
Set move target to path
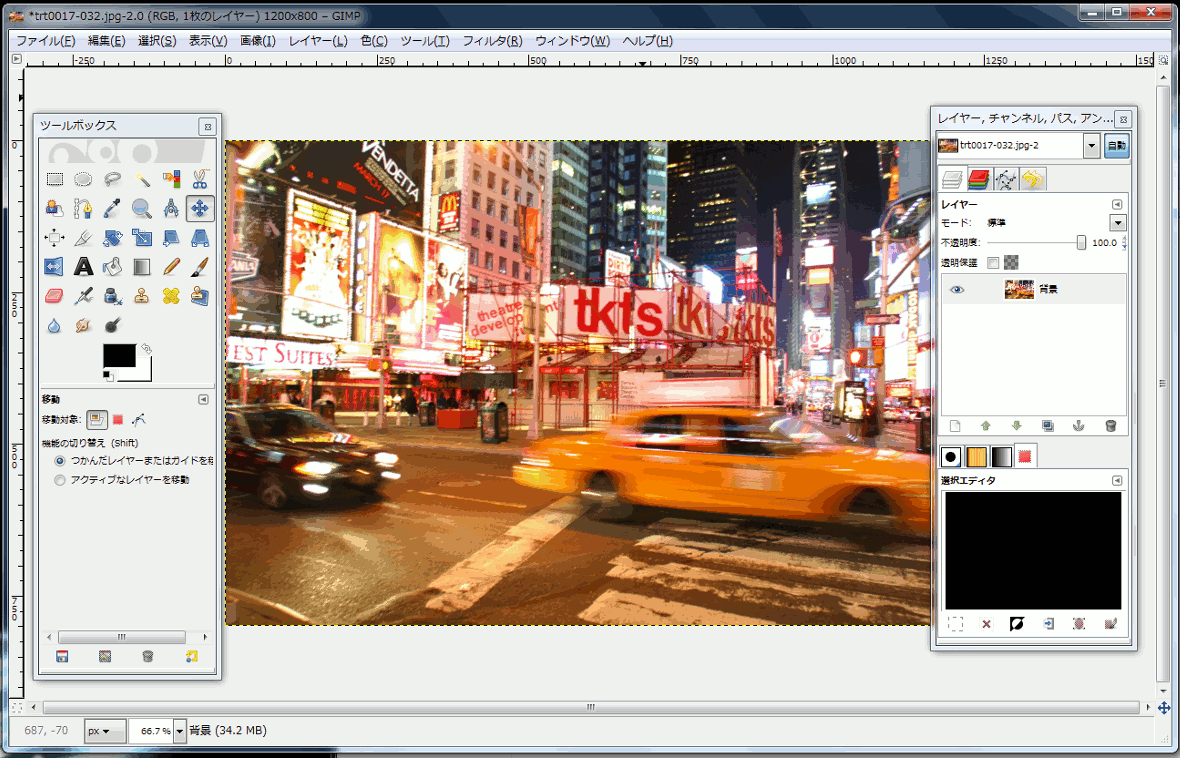point(138,420)
